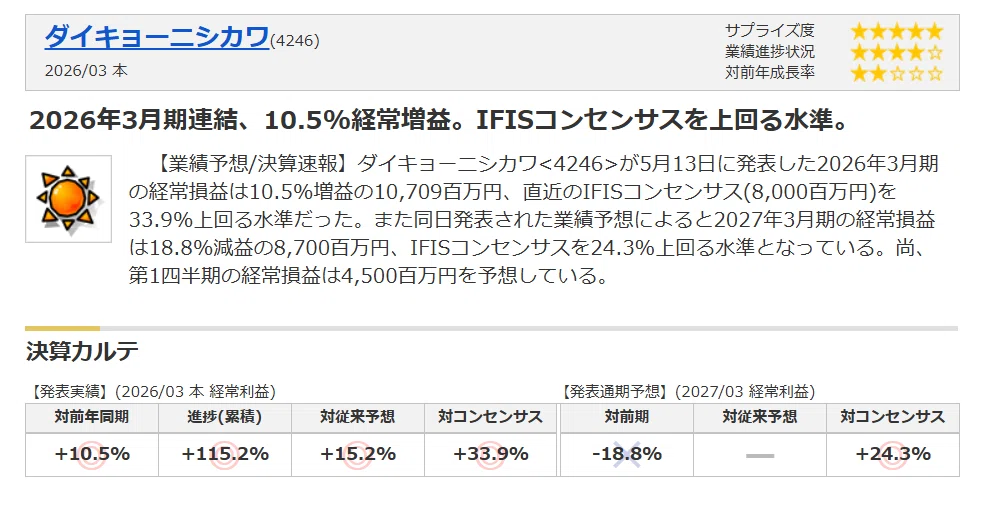Click the gray dash in 対従来予想 forecast cell
Viewport: 982px width, 509px height.
tap(760, 456)
